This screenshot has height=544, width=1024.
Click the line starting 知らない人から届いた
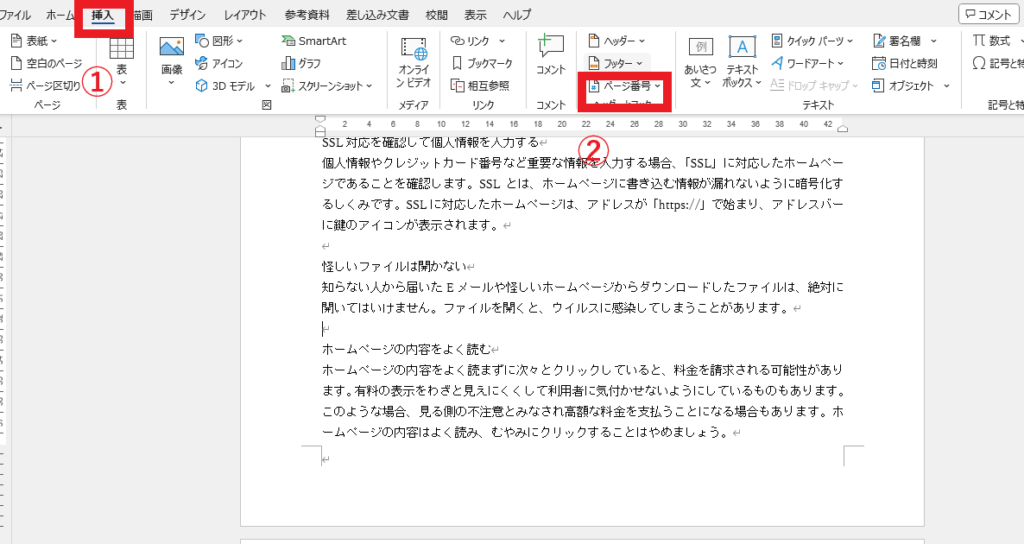coord(583,287)
